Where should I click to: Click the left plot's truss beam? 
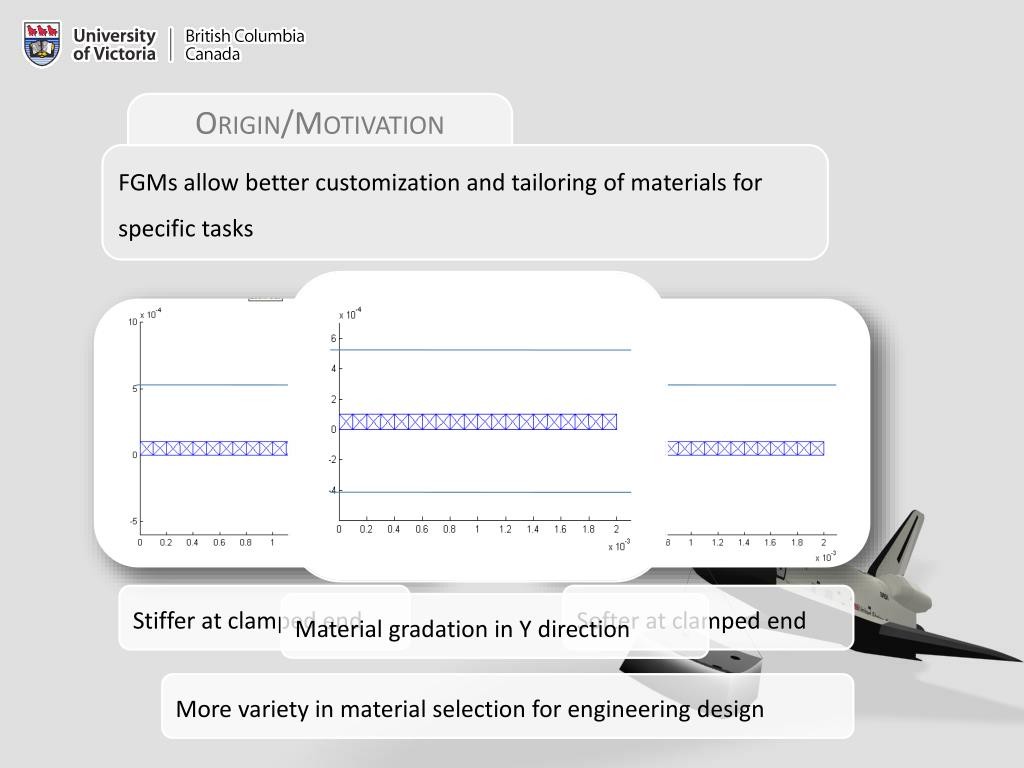pyautogui.click(x=214, y=448)
